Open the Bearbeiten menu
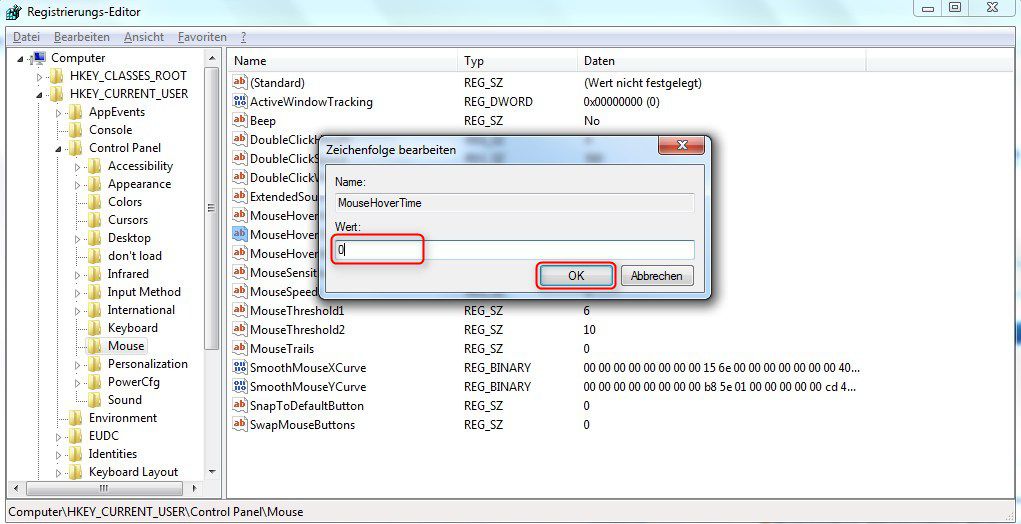The width and height of the screenshot is (1021, 524). coord(82,37)
